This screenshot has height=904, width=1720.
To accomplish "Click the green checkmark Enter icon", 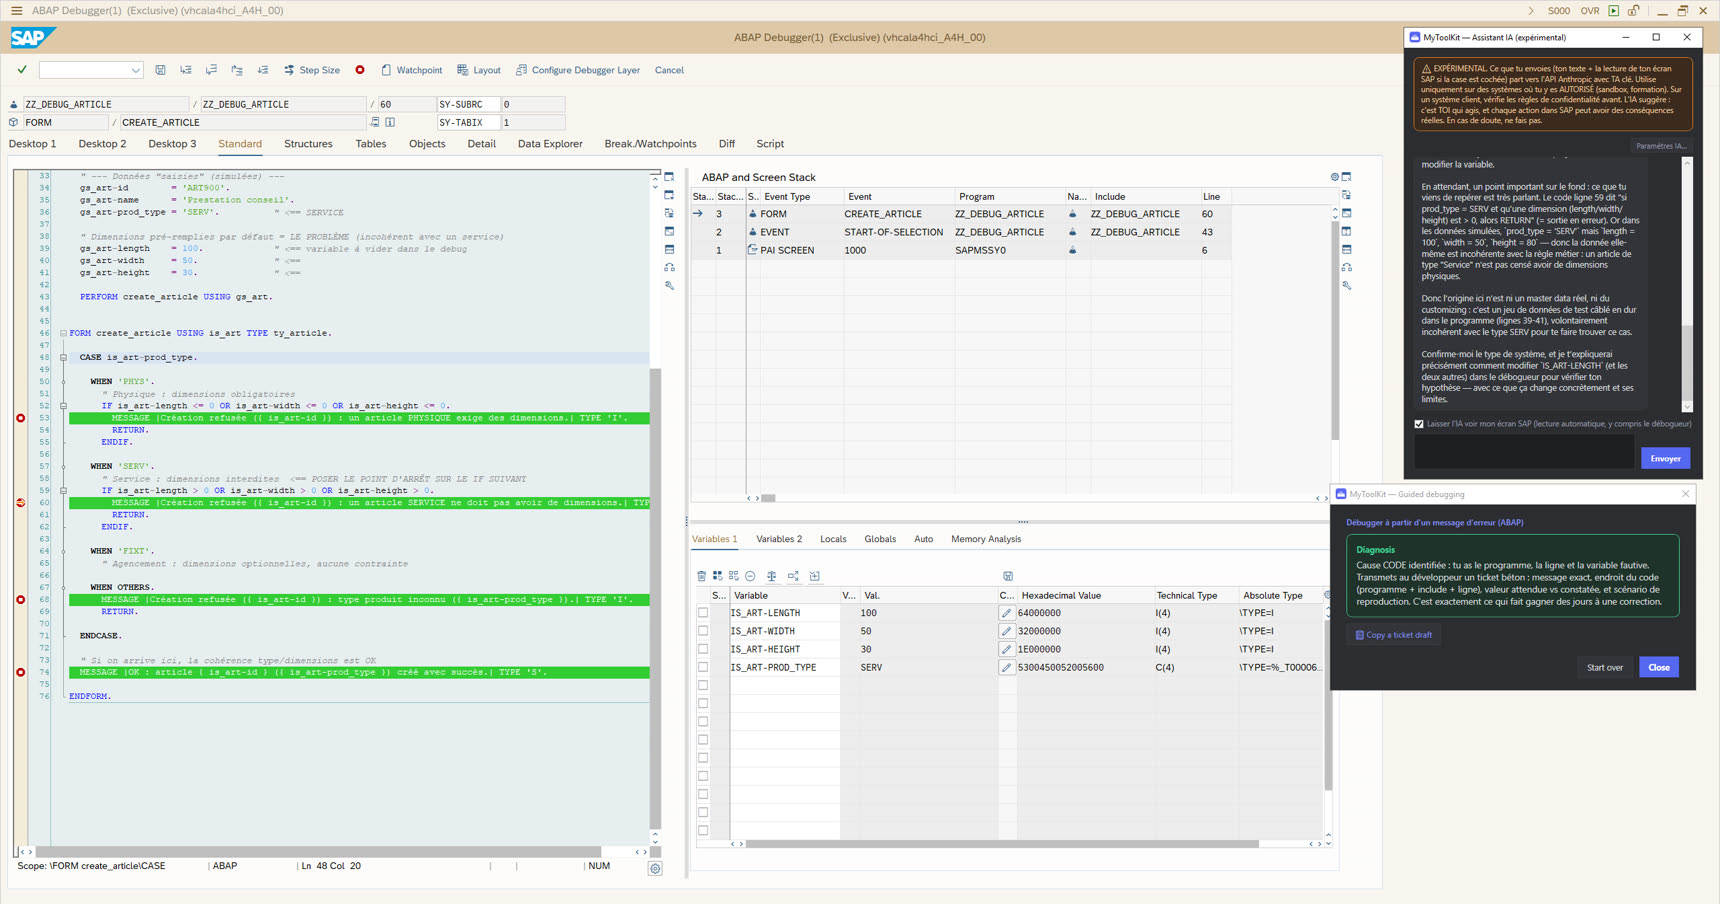I will 22,70.
